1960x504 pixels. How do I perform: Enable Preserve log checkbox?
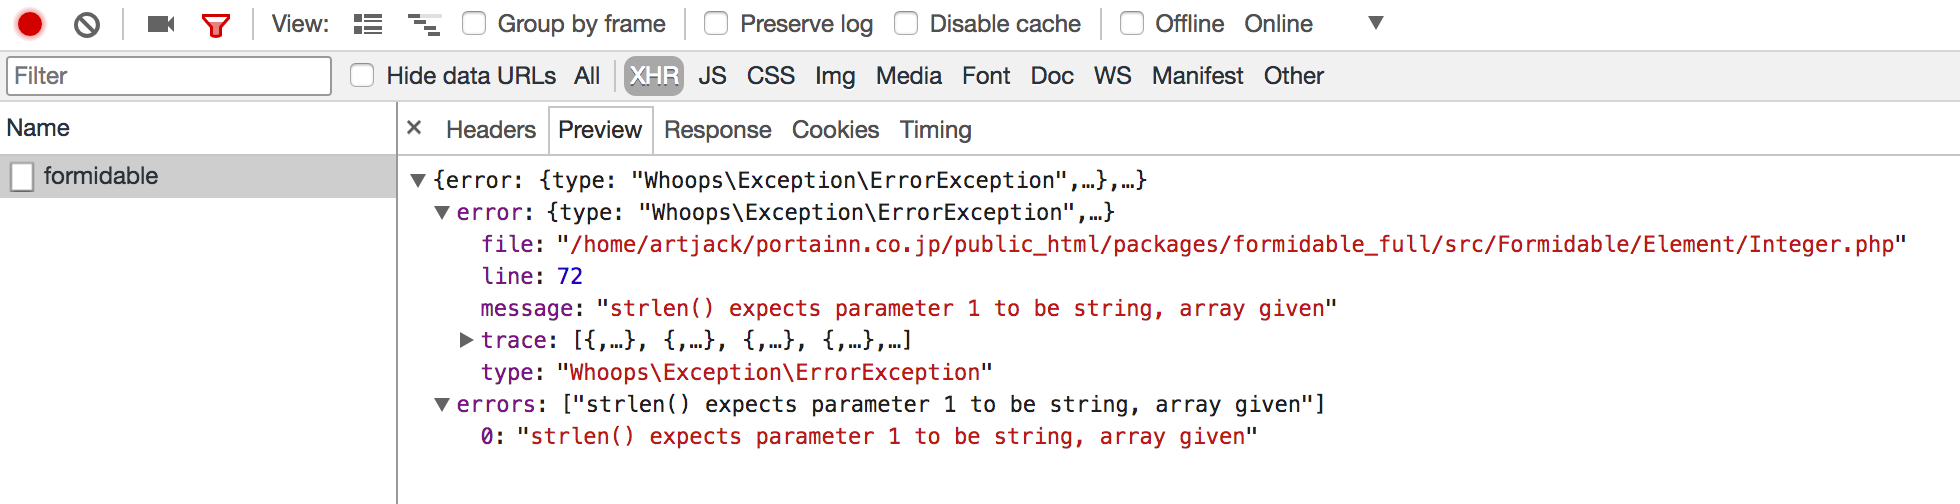716,23
